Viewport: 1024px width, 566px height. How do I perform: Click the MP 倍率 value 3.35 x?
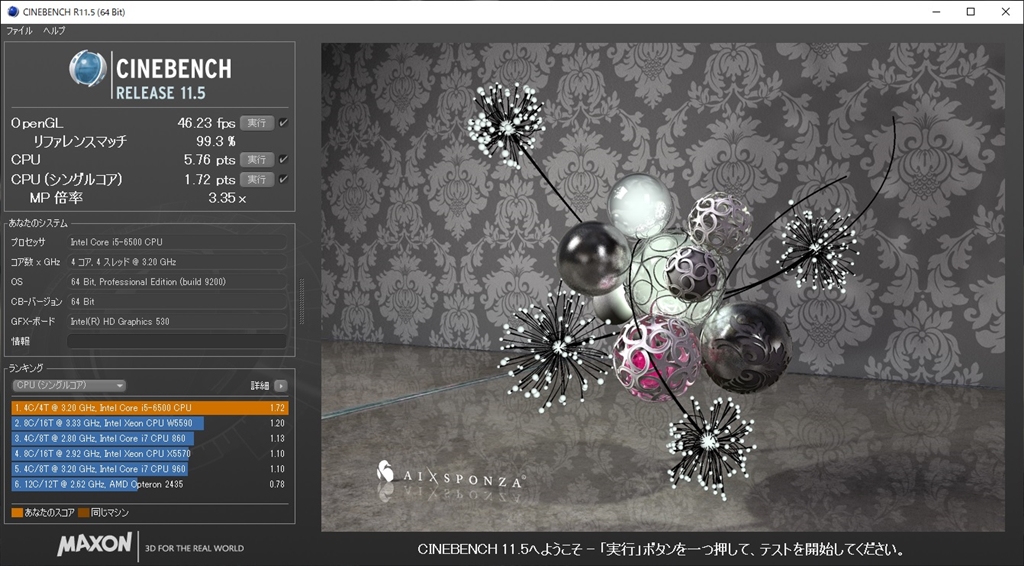tap(227, 198)
